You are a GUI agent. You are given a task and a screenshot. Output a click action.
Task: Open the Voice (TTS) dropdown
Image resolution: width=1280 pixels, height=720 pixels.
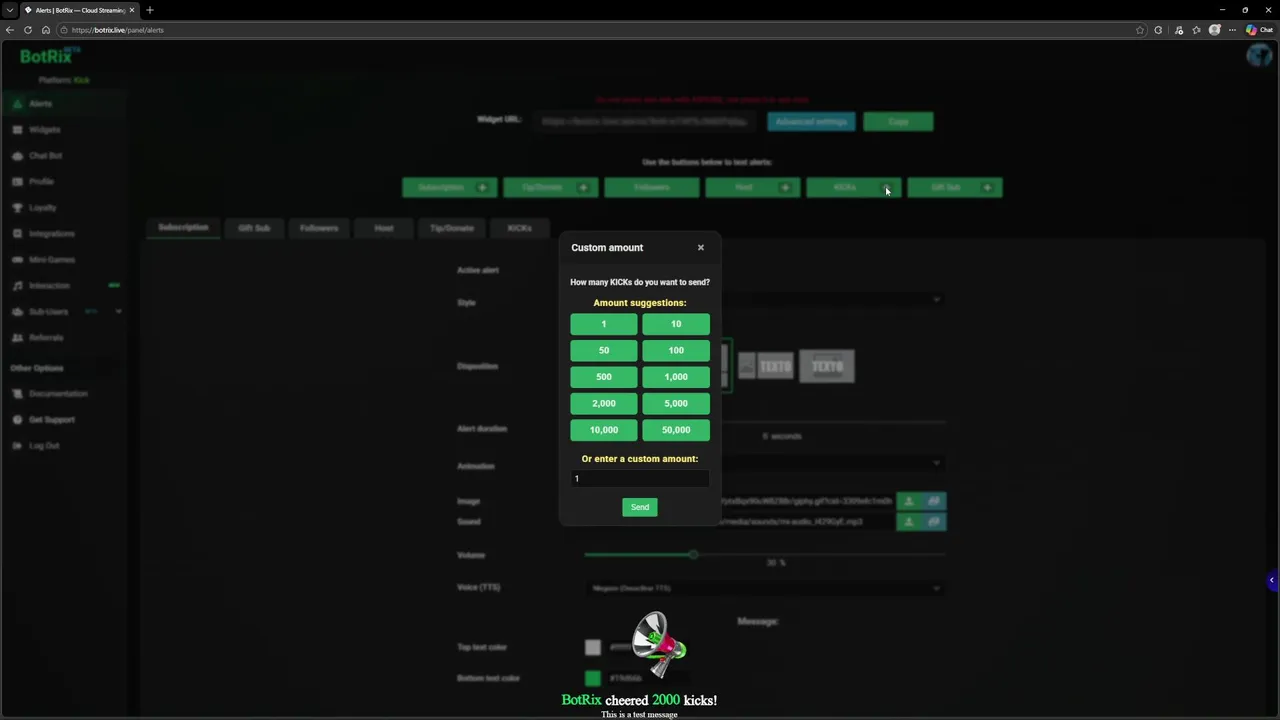(765, 588)
